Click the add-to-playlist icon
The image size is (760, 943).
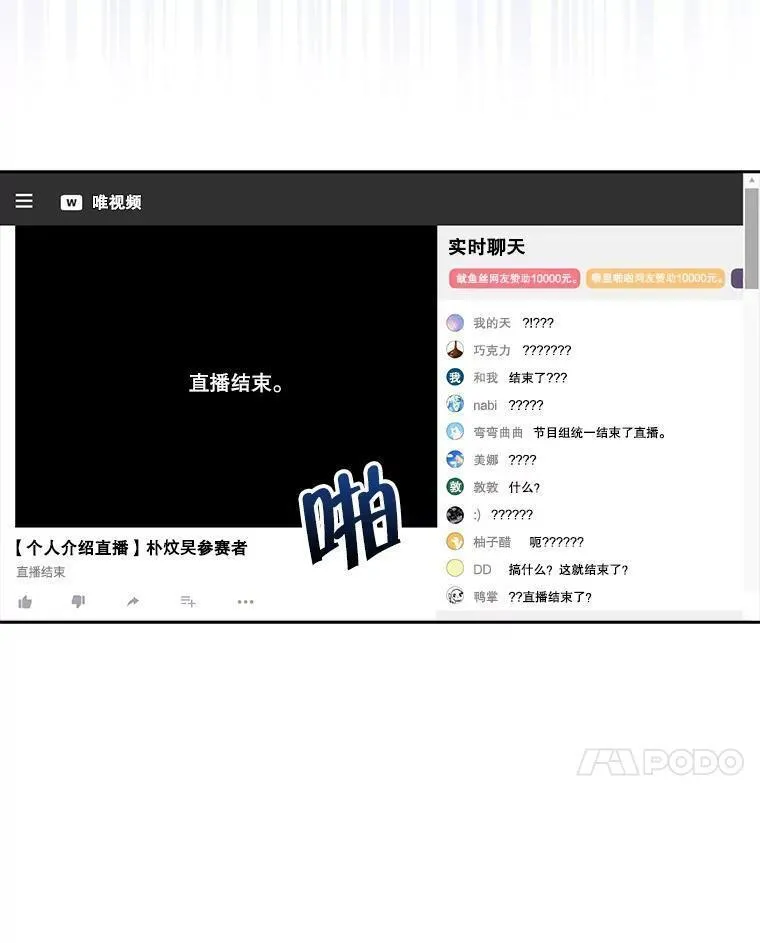click(188, 601)
